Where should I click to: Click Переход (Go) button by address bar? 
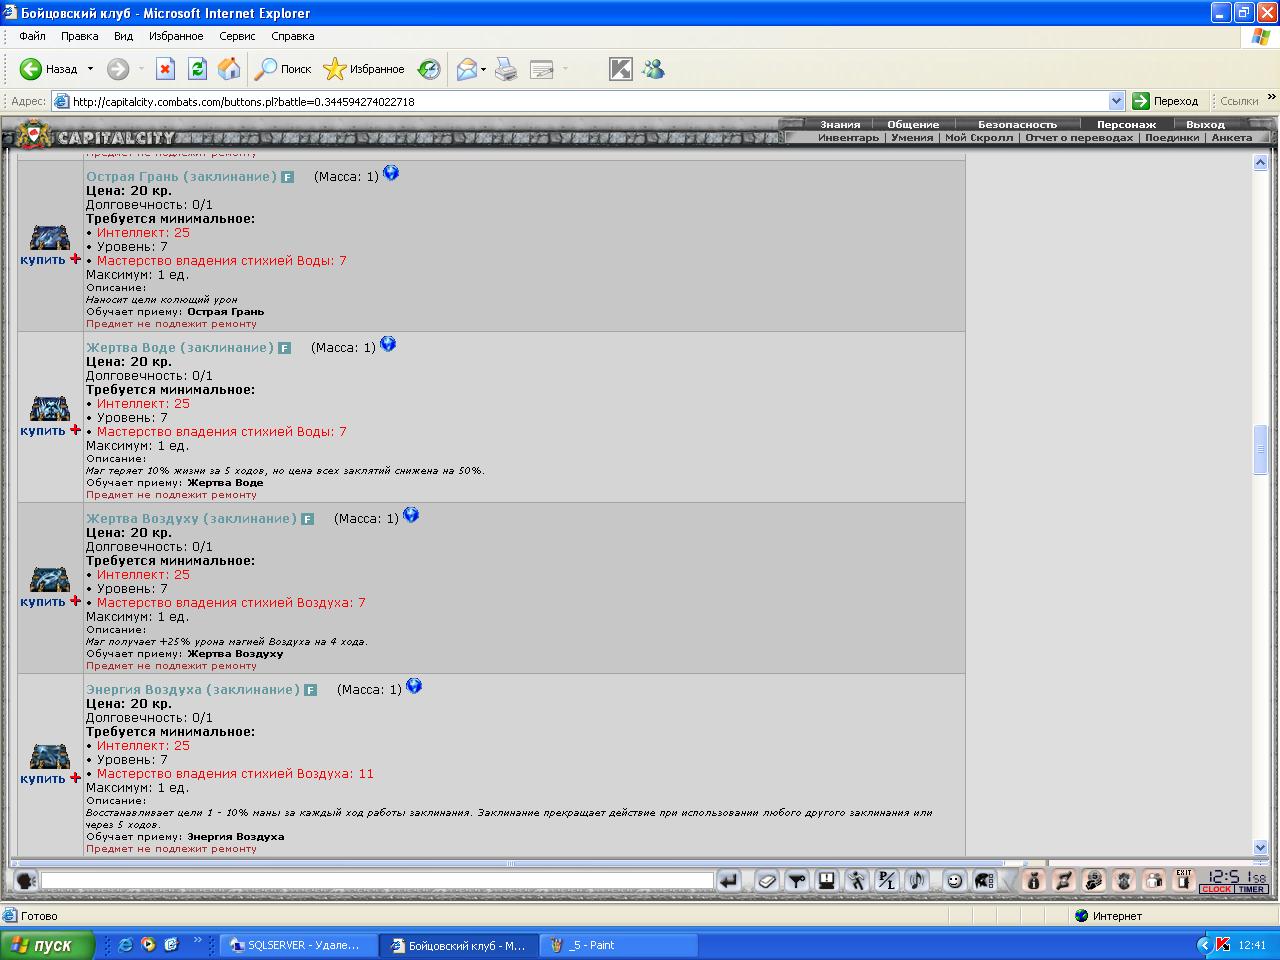(x=1165, y=101)
